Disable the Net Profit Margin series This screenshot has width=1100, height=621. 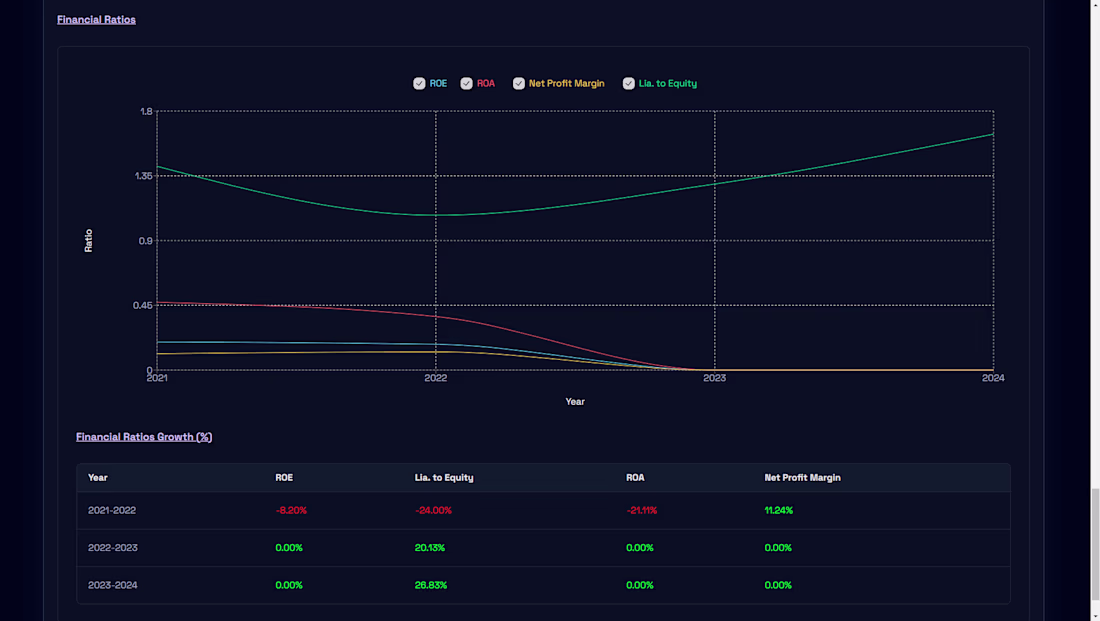click(x=518, y=83)
